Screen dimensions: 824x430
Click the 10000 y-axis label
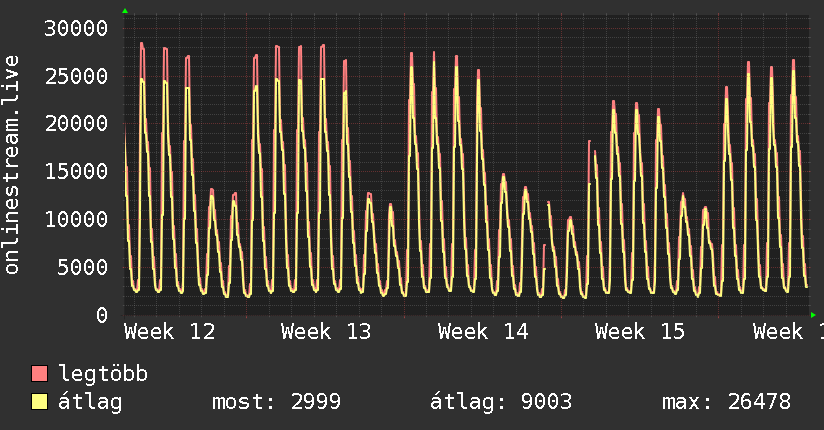point(76,219)
